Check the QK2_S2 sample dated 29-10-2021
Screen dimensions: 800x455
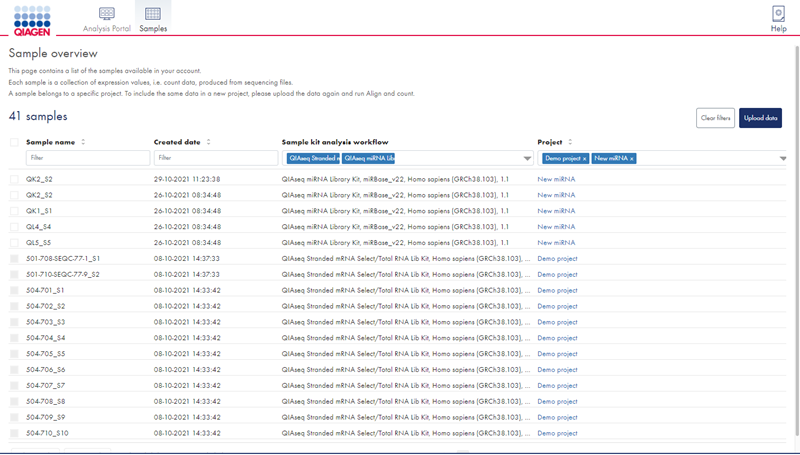point(14,179)
